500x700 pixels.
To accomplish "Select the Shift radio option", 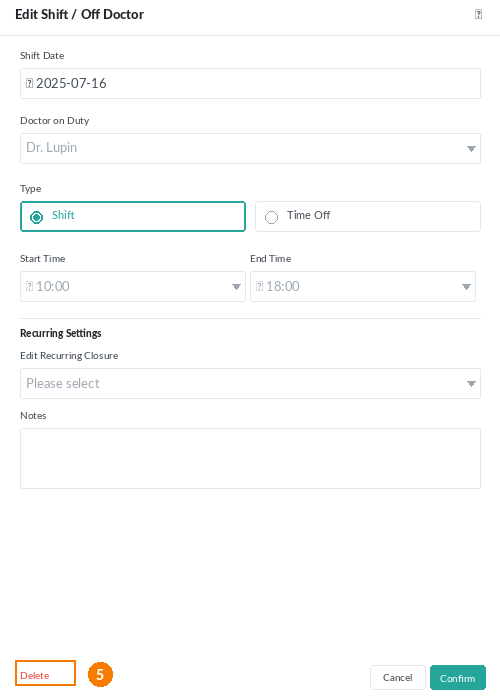I will 133,217.
